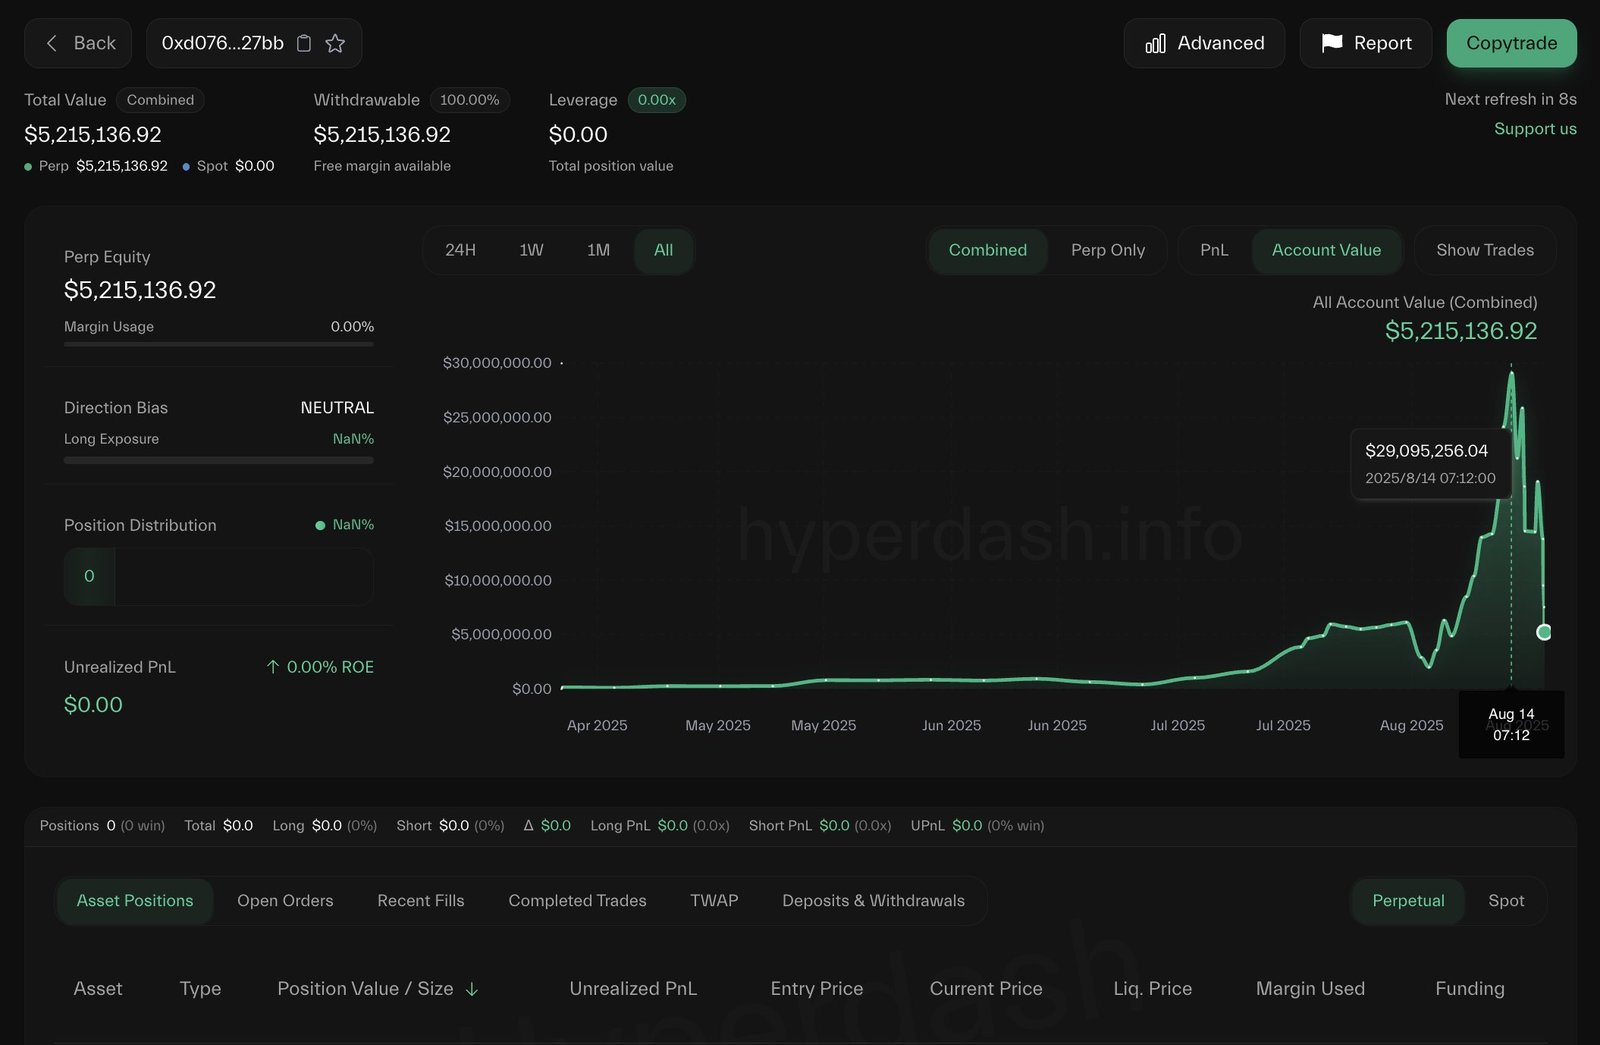Click the back chevron arrow
The width and height of the screenshot is (1600, 1045).
pyautogui.click(x=51, y=43)
